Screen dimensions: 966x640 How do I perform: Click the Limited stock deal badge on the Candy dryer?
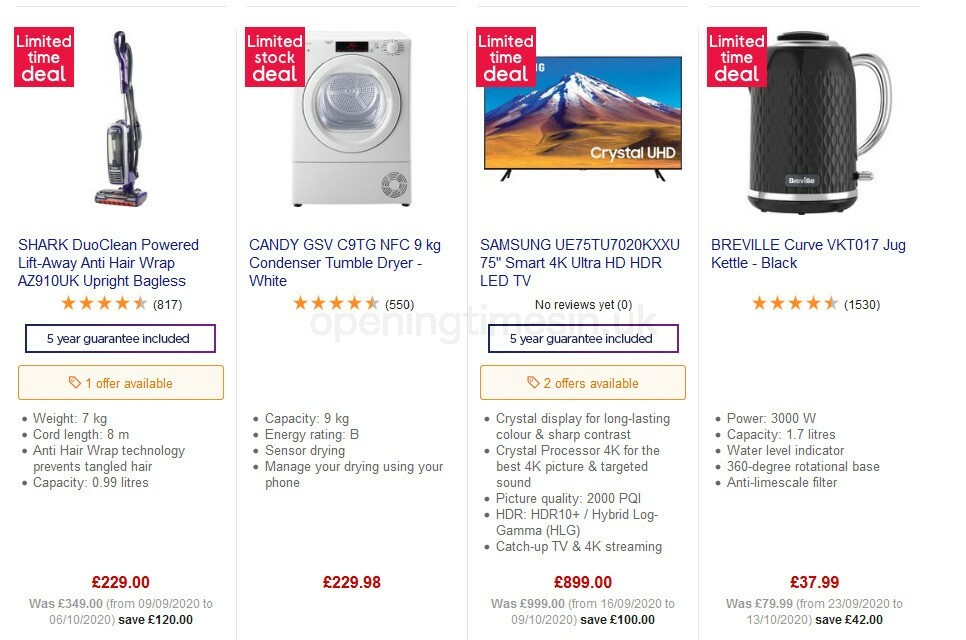(273, 57)
